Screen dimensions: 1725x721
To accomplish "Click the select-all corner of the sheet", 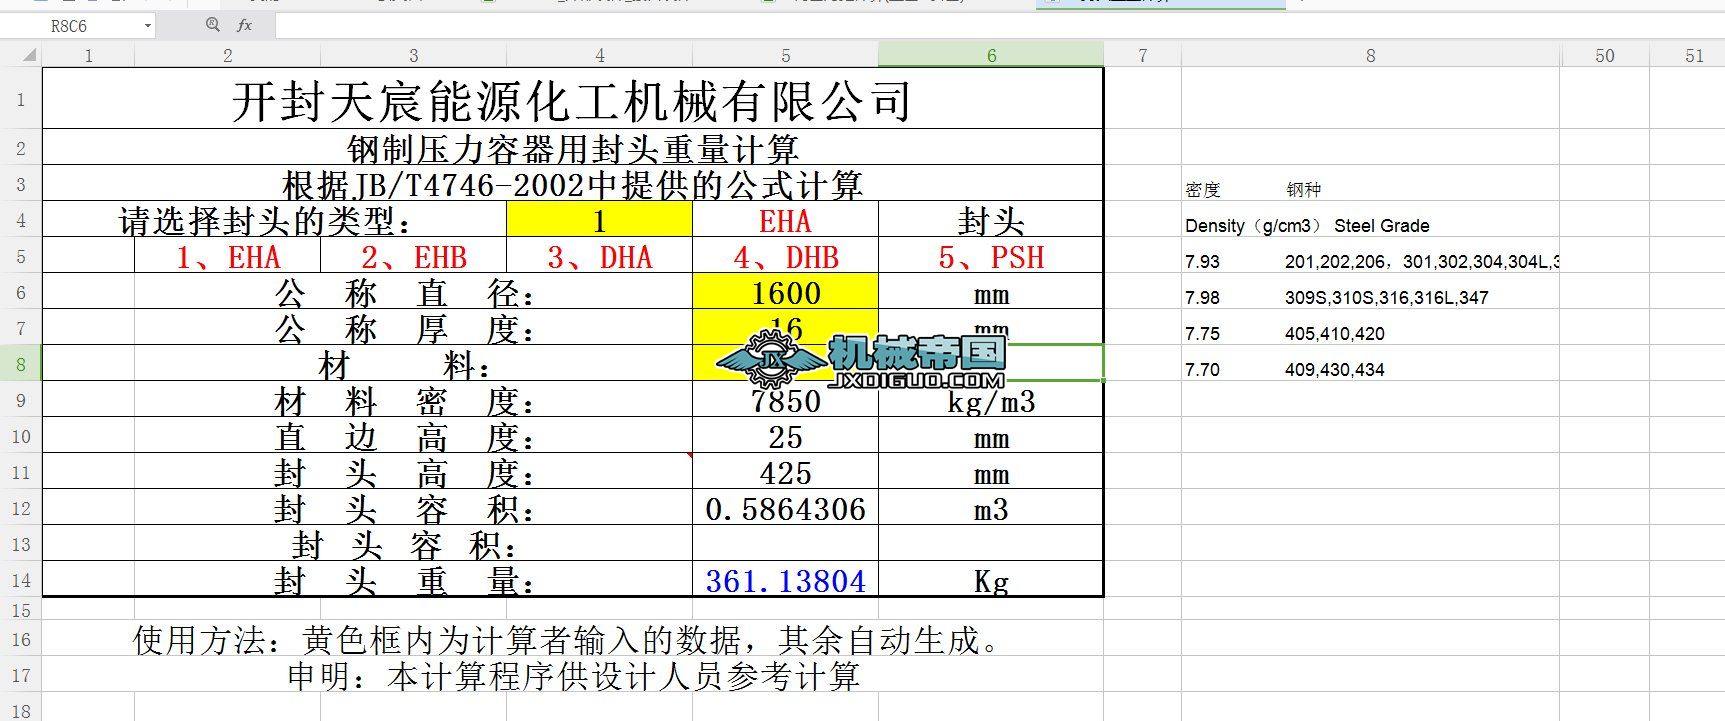I will (21, 56).
